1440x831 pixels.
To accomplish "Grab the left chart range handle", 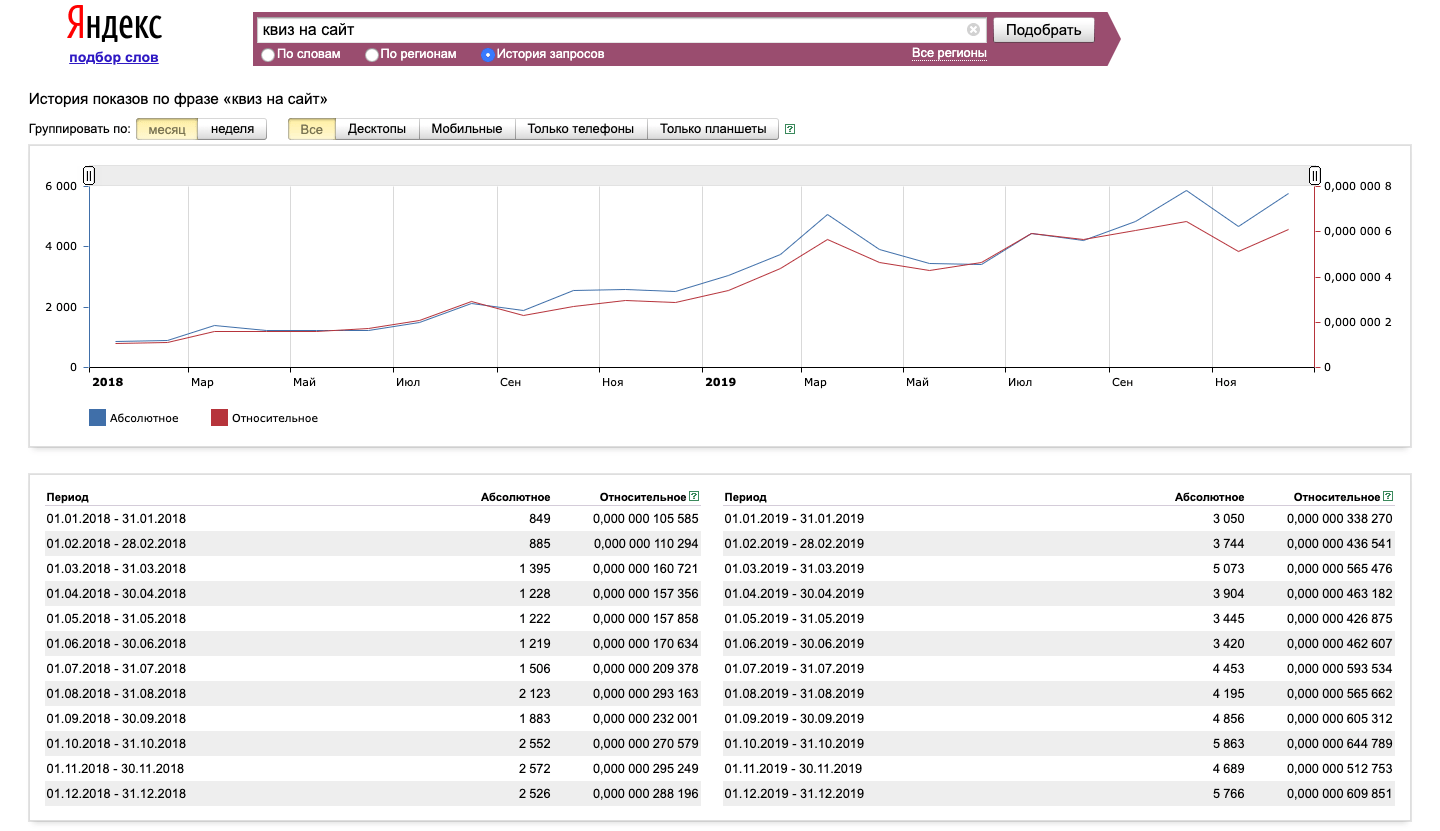I will 89,176.
